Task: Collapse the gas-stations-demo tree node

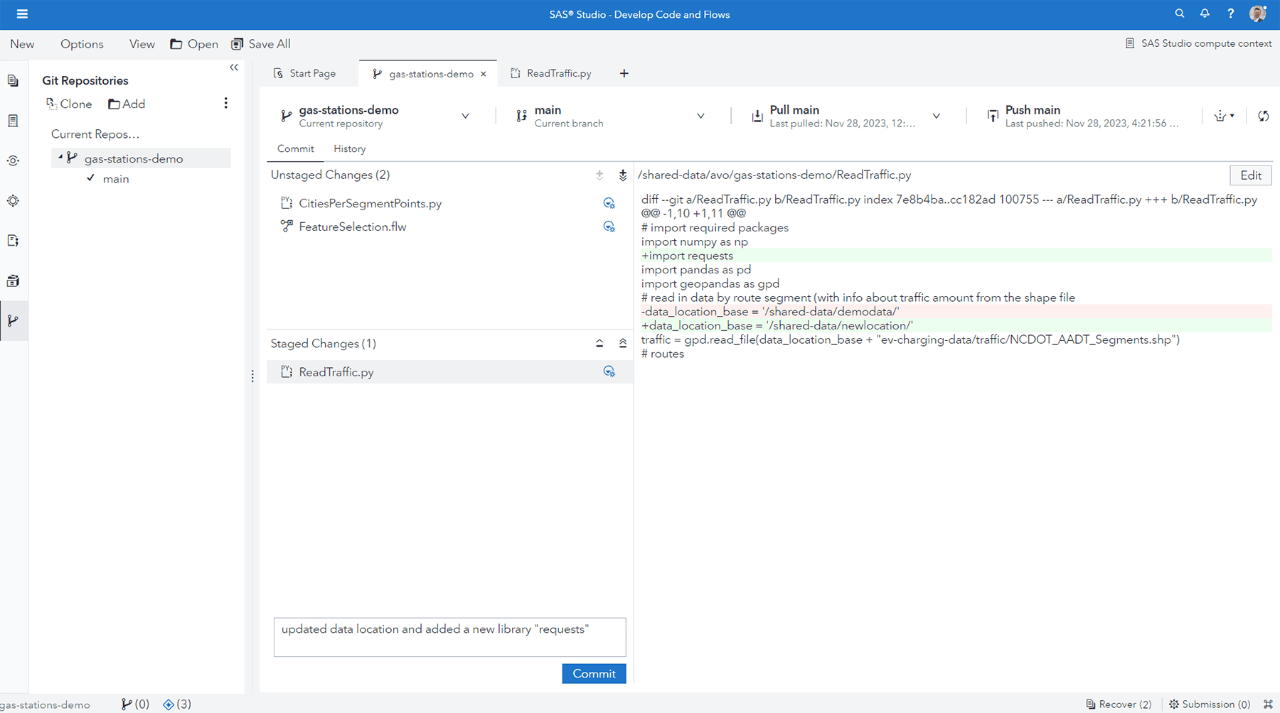Action: [x=61, y=158]
